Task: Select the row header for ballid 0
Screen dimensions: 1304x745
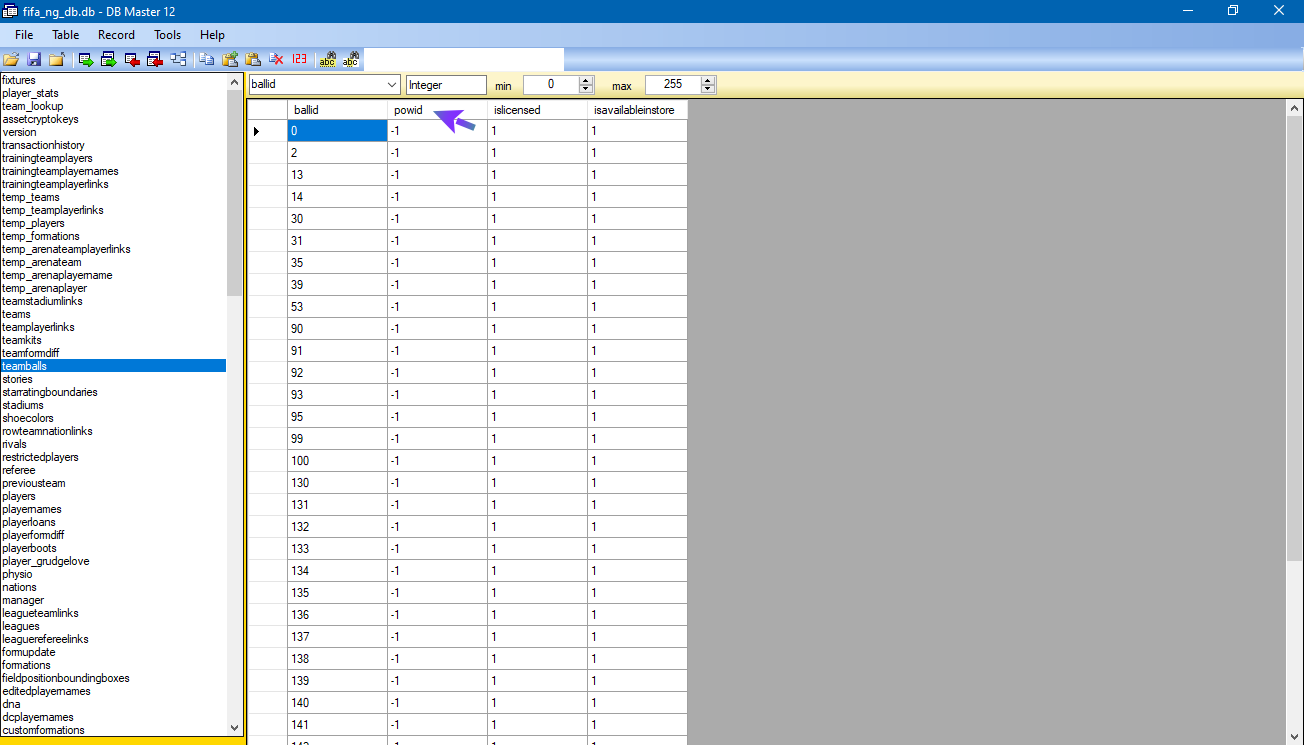Action: pyautogui.click(x=267, y=131)
